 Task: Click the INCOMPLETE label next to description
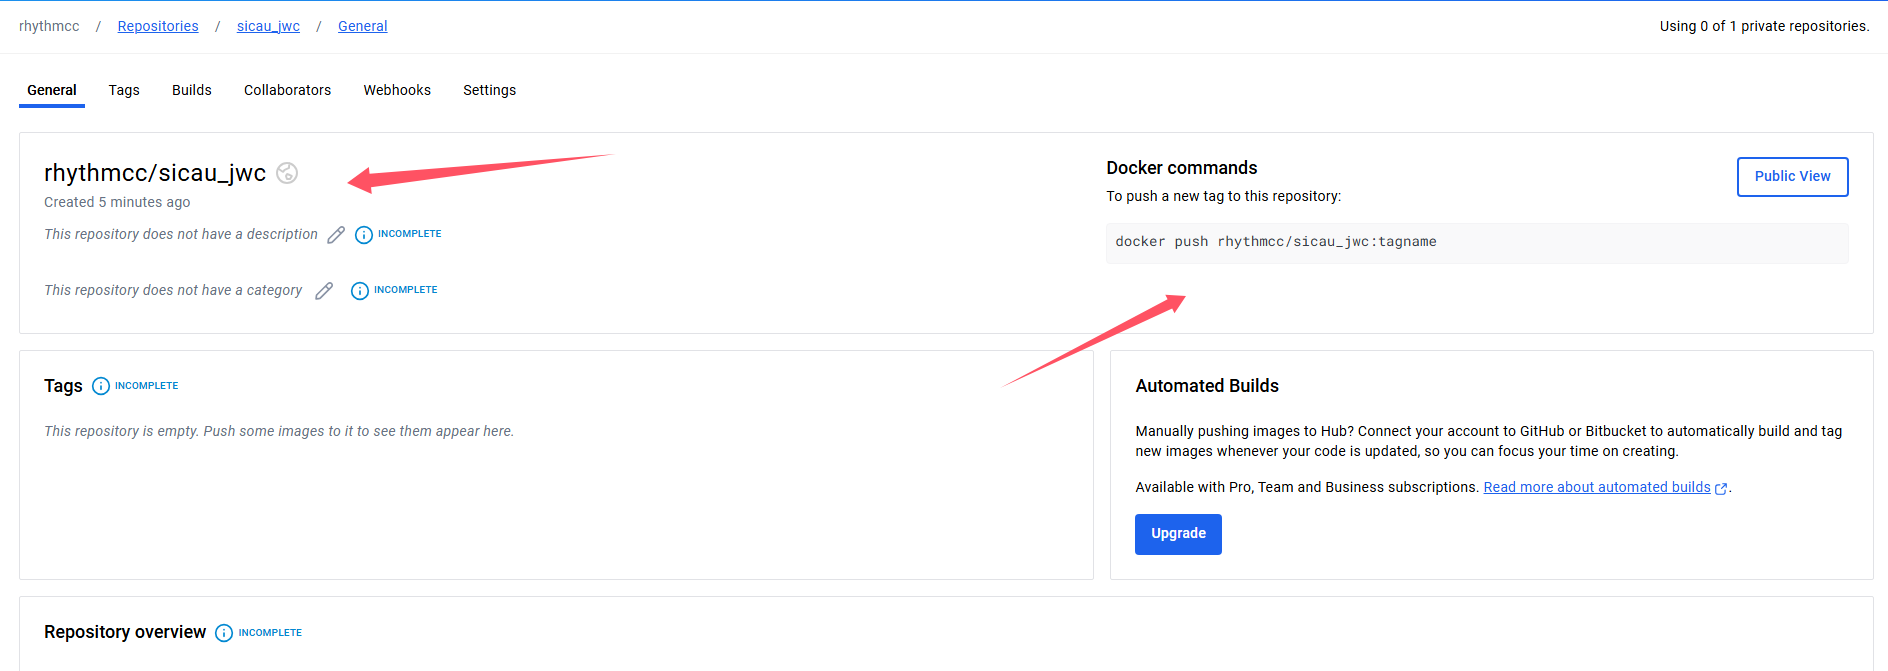tap(410, 234)
